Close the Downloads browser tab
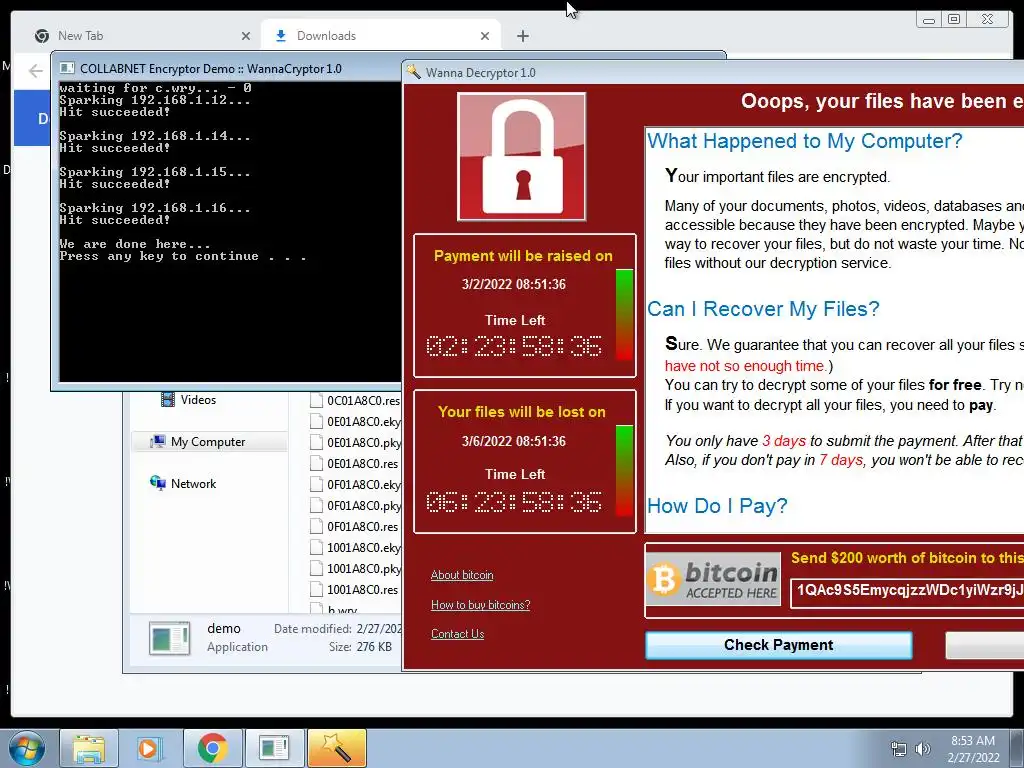This screenshot has height=768, width=1024. pyautogui.click(x=485, y=36)
